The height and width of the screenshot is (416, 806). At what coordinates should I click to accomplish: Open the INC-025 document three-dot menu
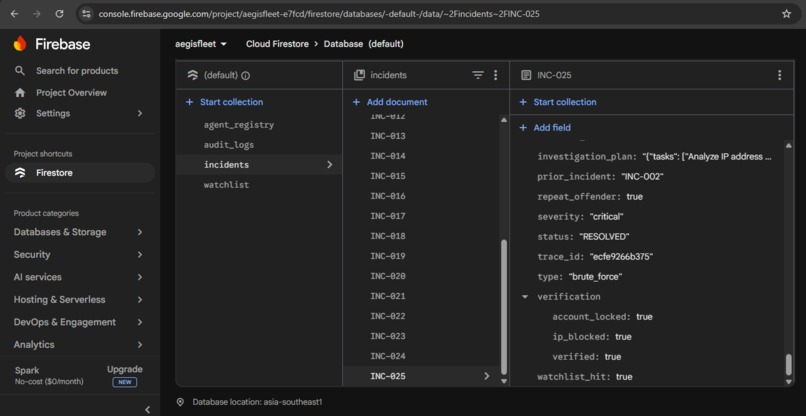point(779,75)
